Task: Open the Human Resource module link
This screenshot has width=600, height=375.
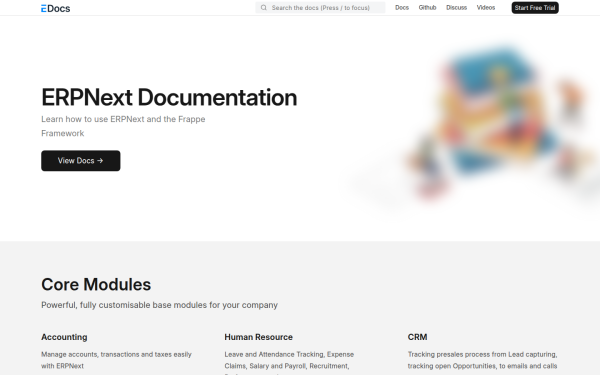Action: tap(258, 337)
